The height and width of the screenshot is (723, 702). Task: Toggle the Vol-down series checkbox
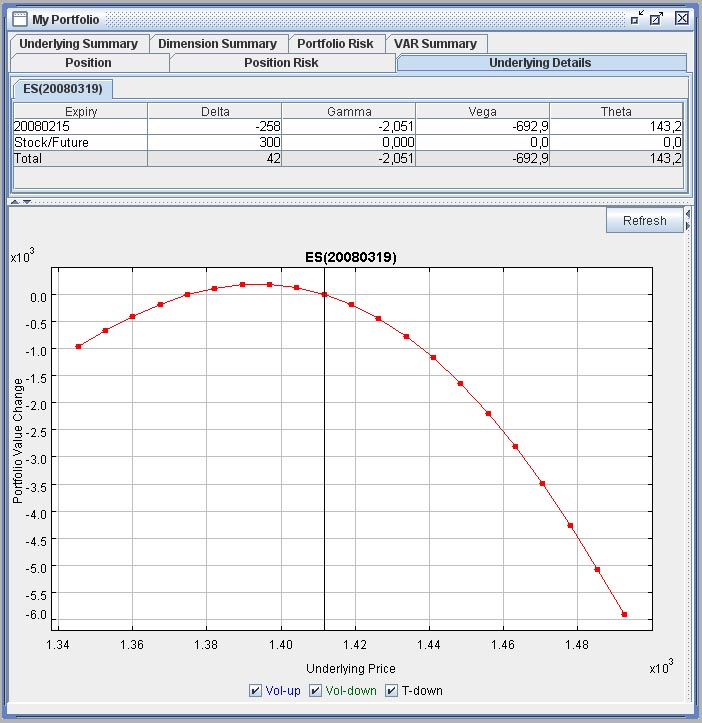[316, 691]
